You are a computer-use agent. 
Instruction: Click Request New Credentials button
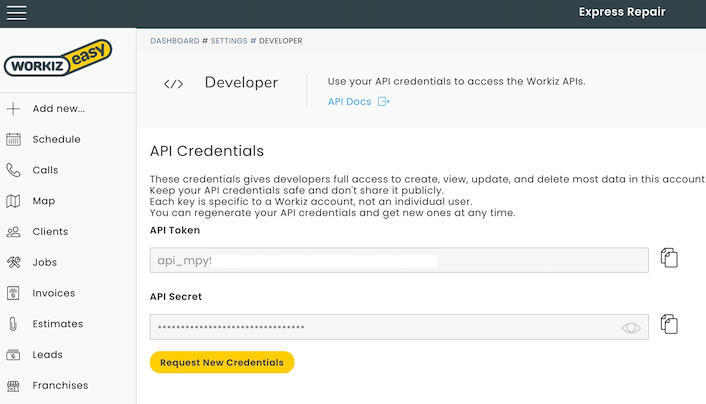coord(222,362)
